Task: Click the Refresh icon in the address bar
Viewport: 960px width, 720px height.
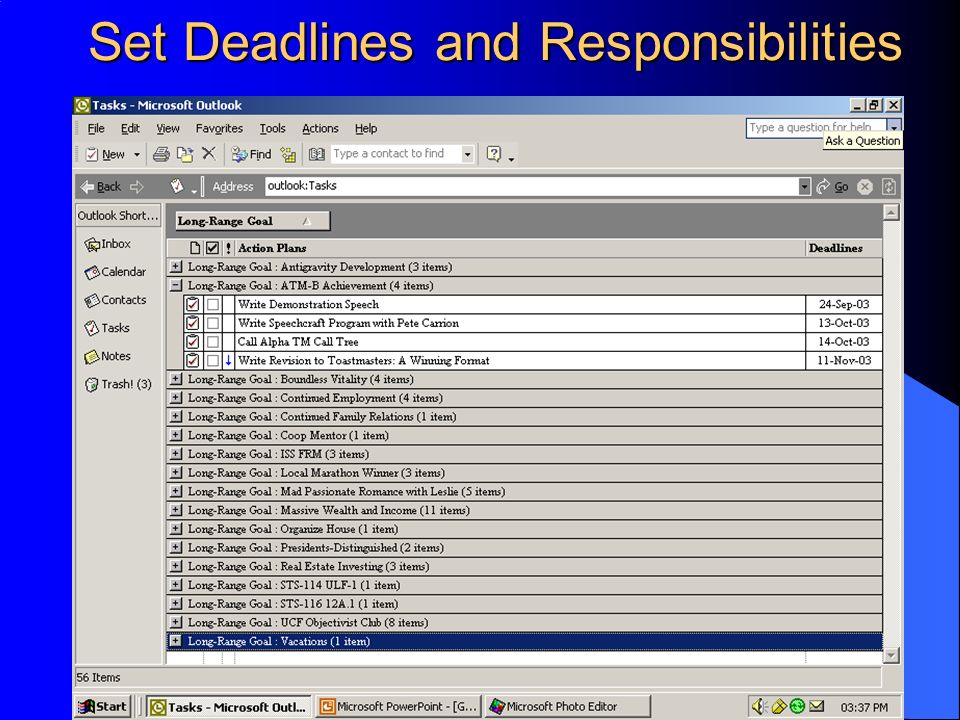Action: point(889,187)
